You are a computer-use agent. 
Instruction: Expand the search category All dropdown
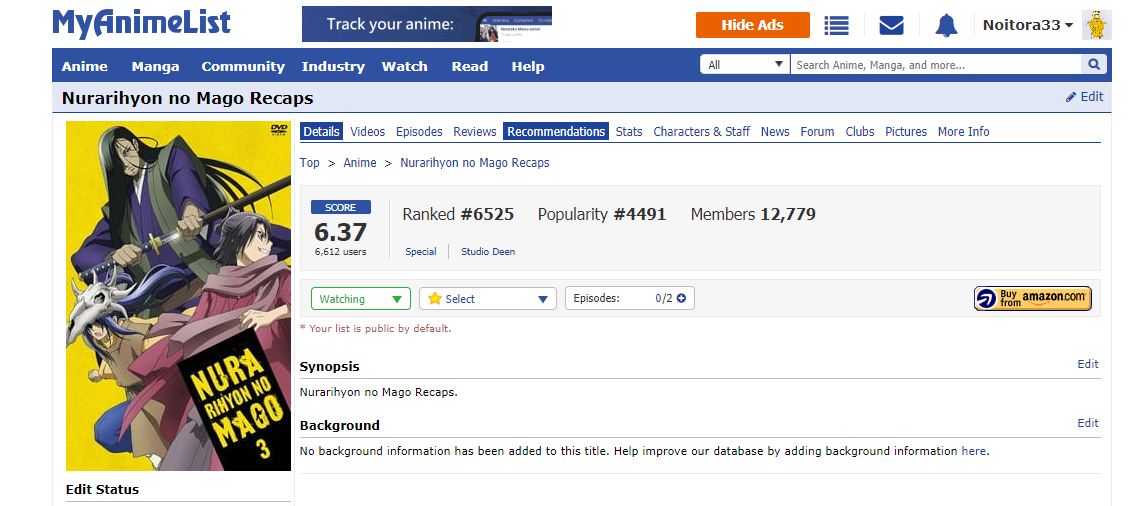pos(745,65)
